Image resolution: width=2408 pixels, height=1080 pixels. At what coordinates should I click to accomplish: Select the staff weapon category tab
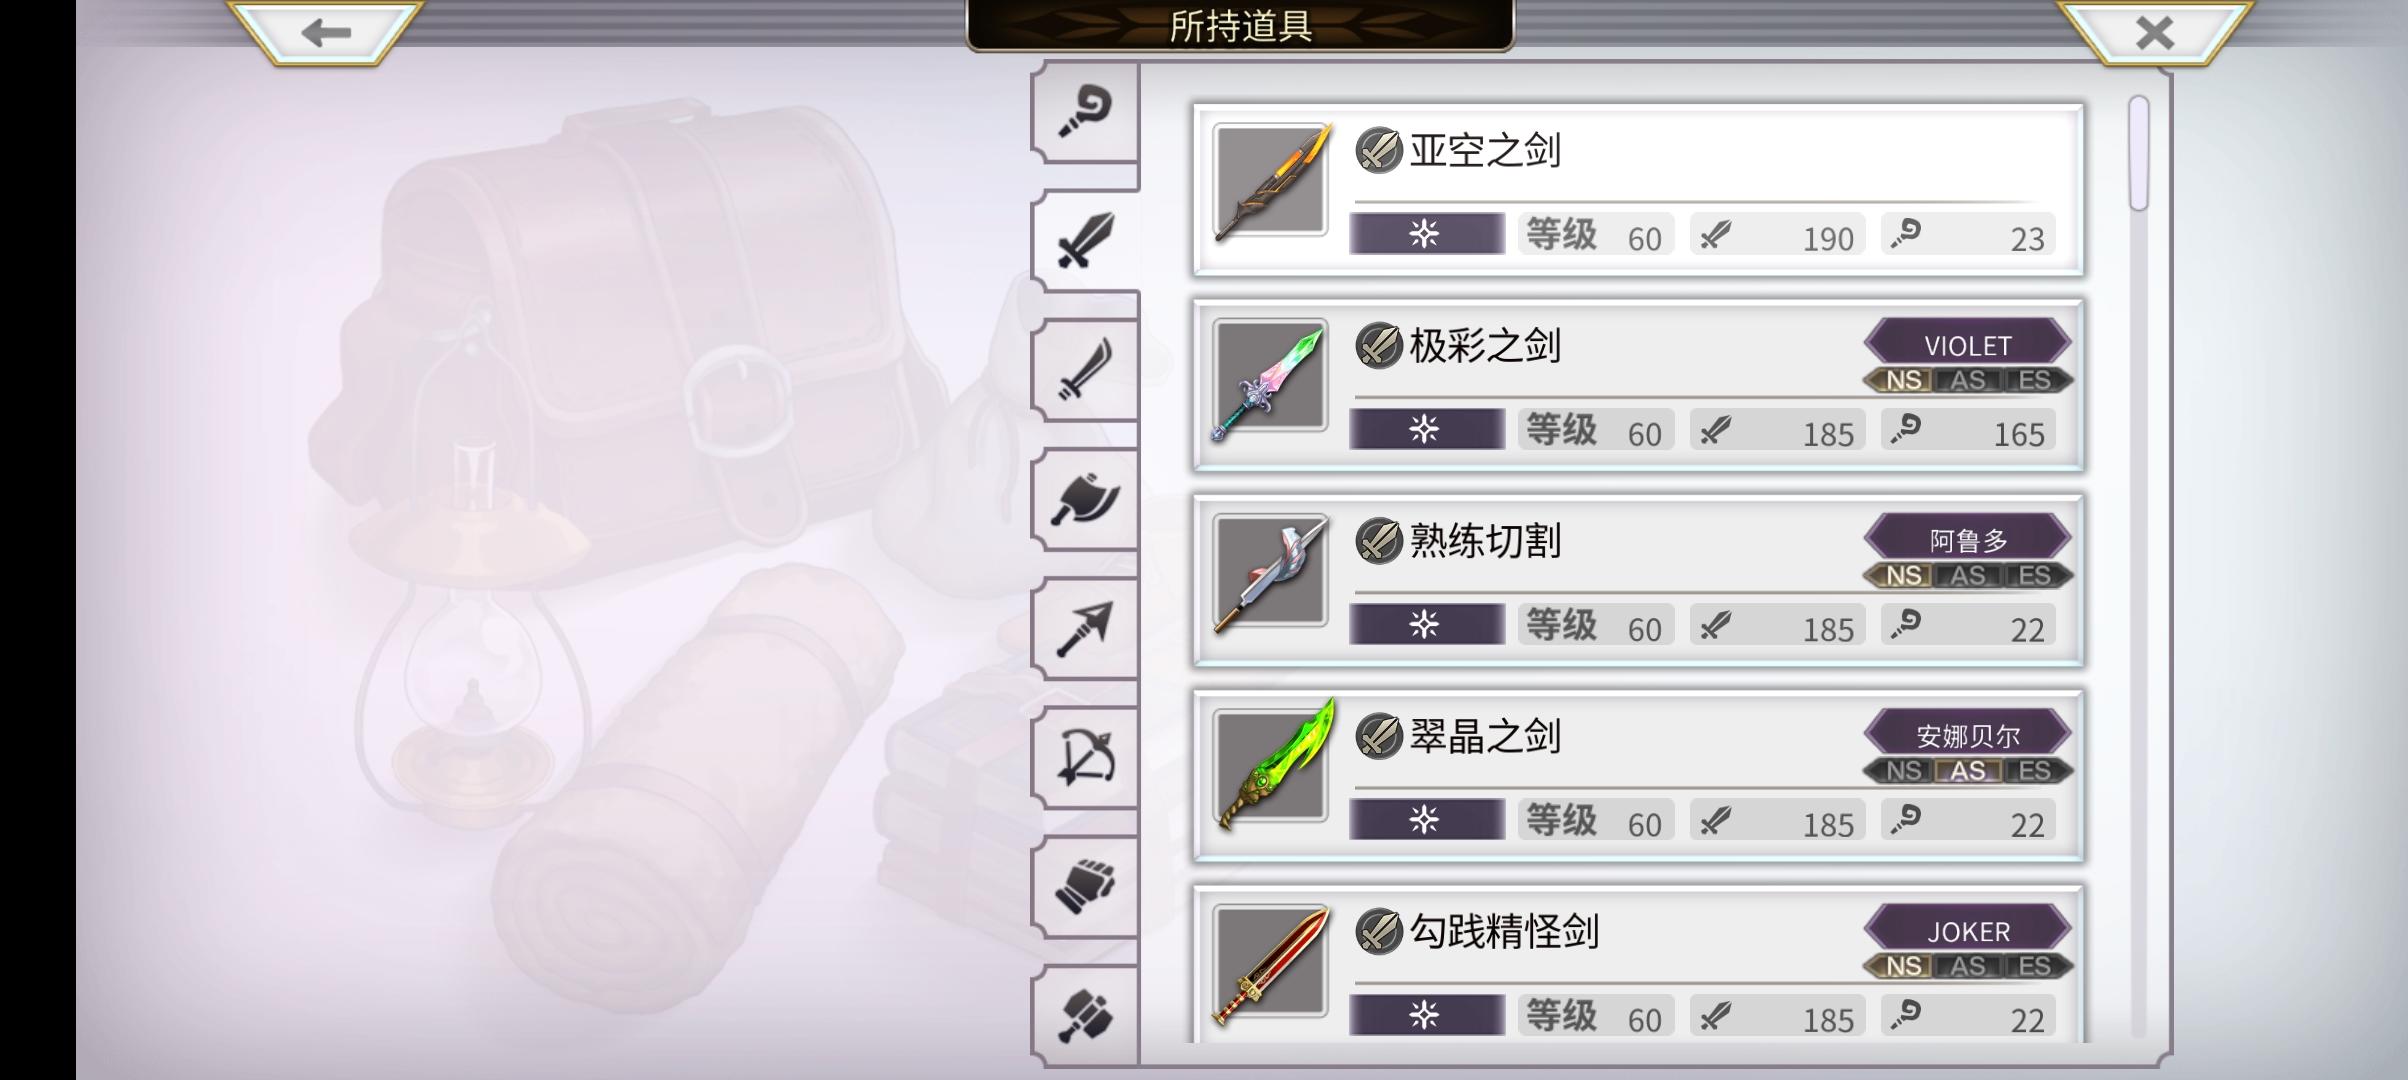click(1086, 112)
